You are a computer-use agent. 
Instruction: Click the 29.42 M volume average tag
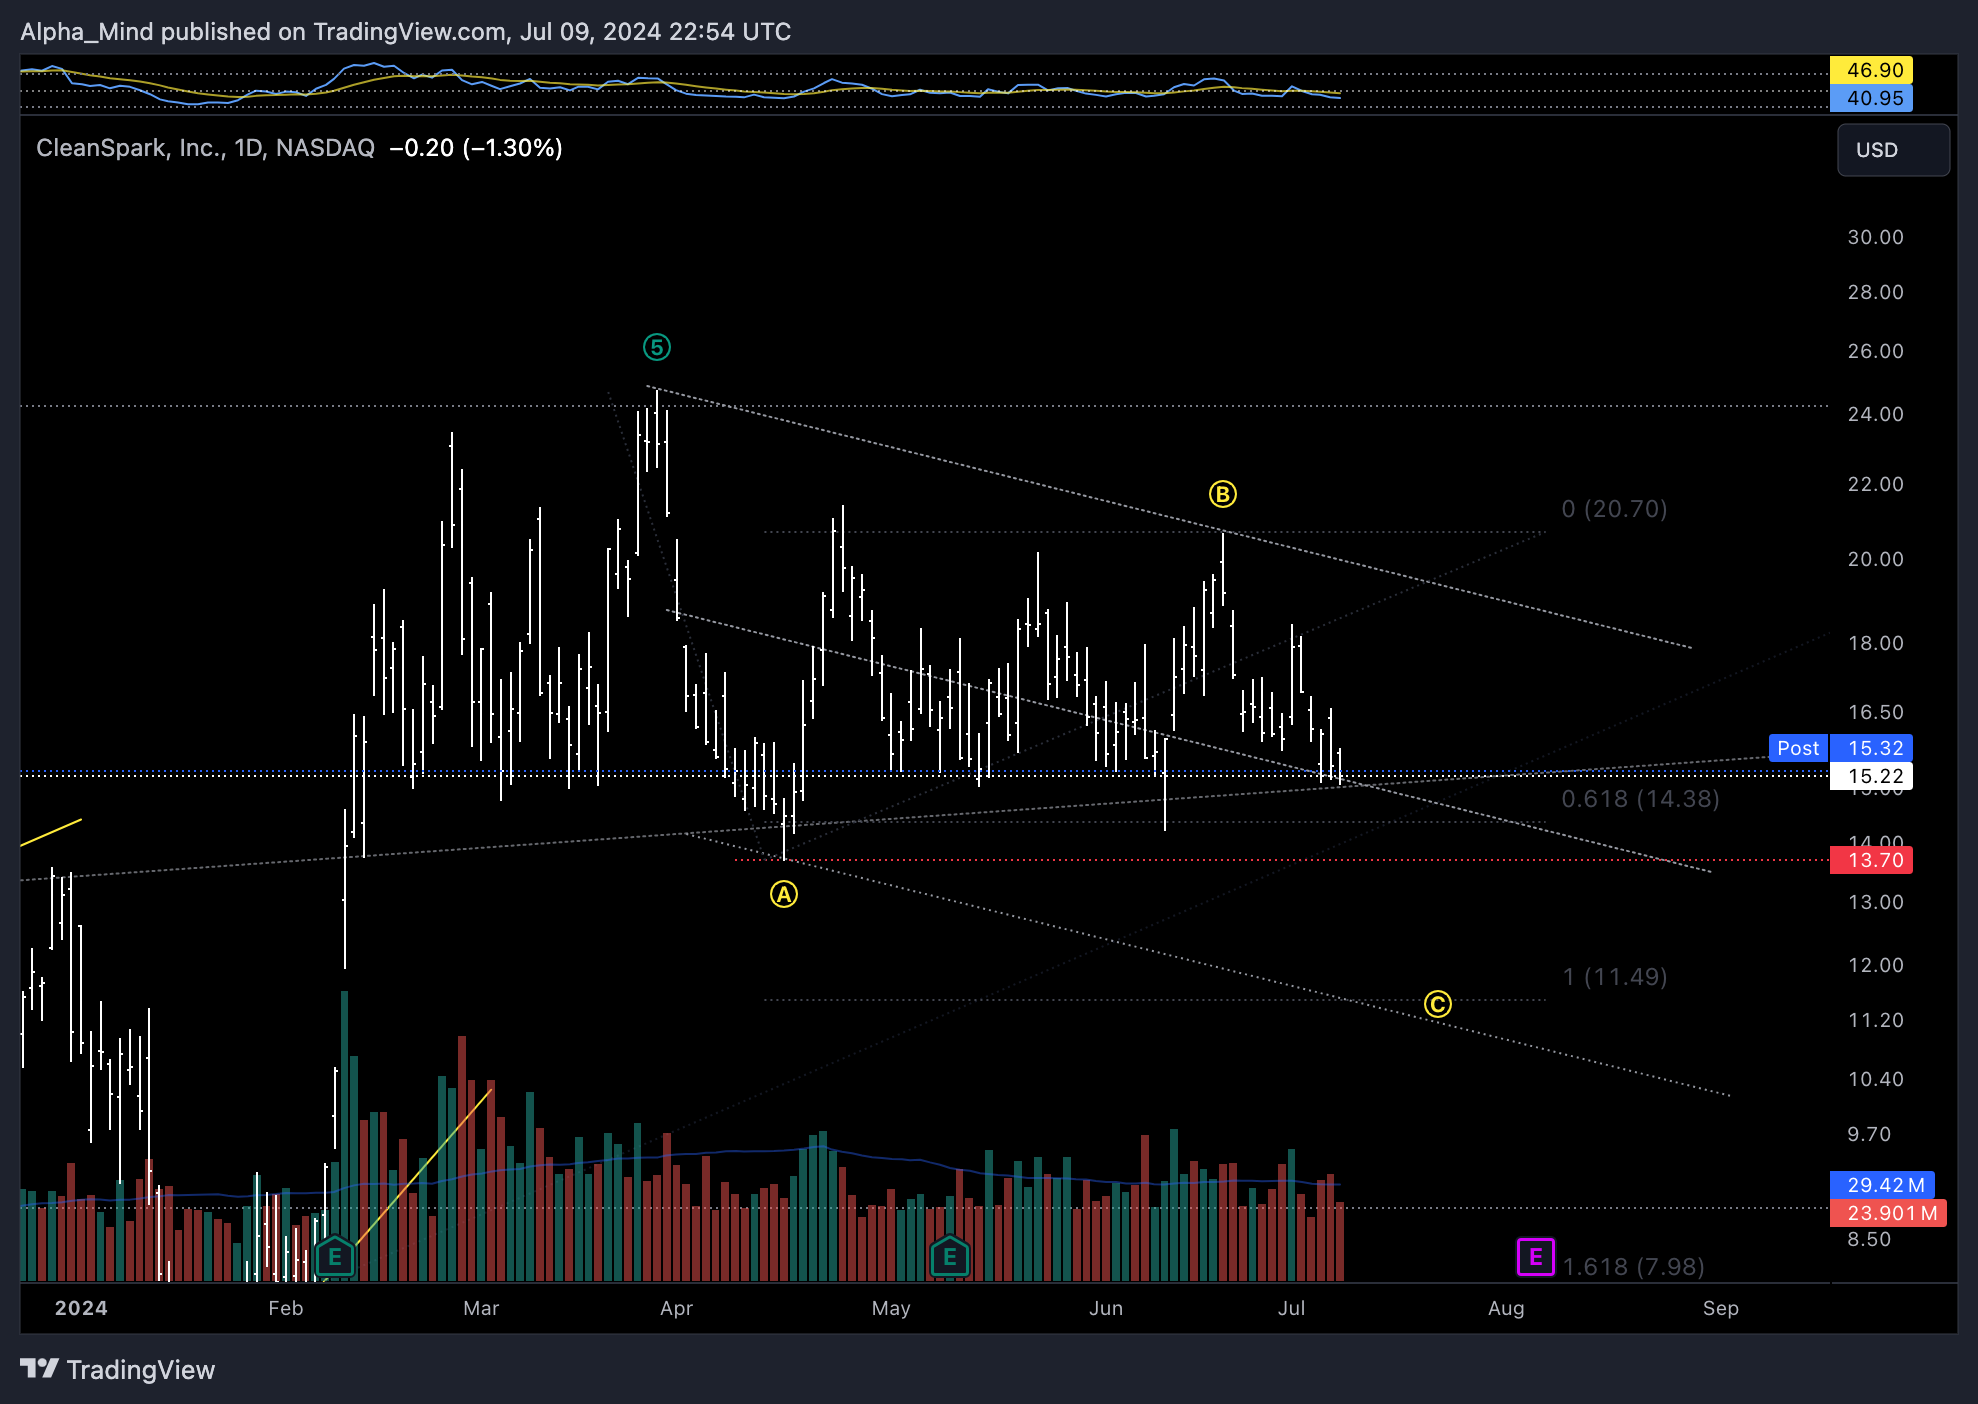(1882, 1185)
